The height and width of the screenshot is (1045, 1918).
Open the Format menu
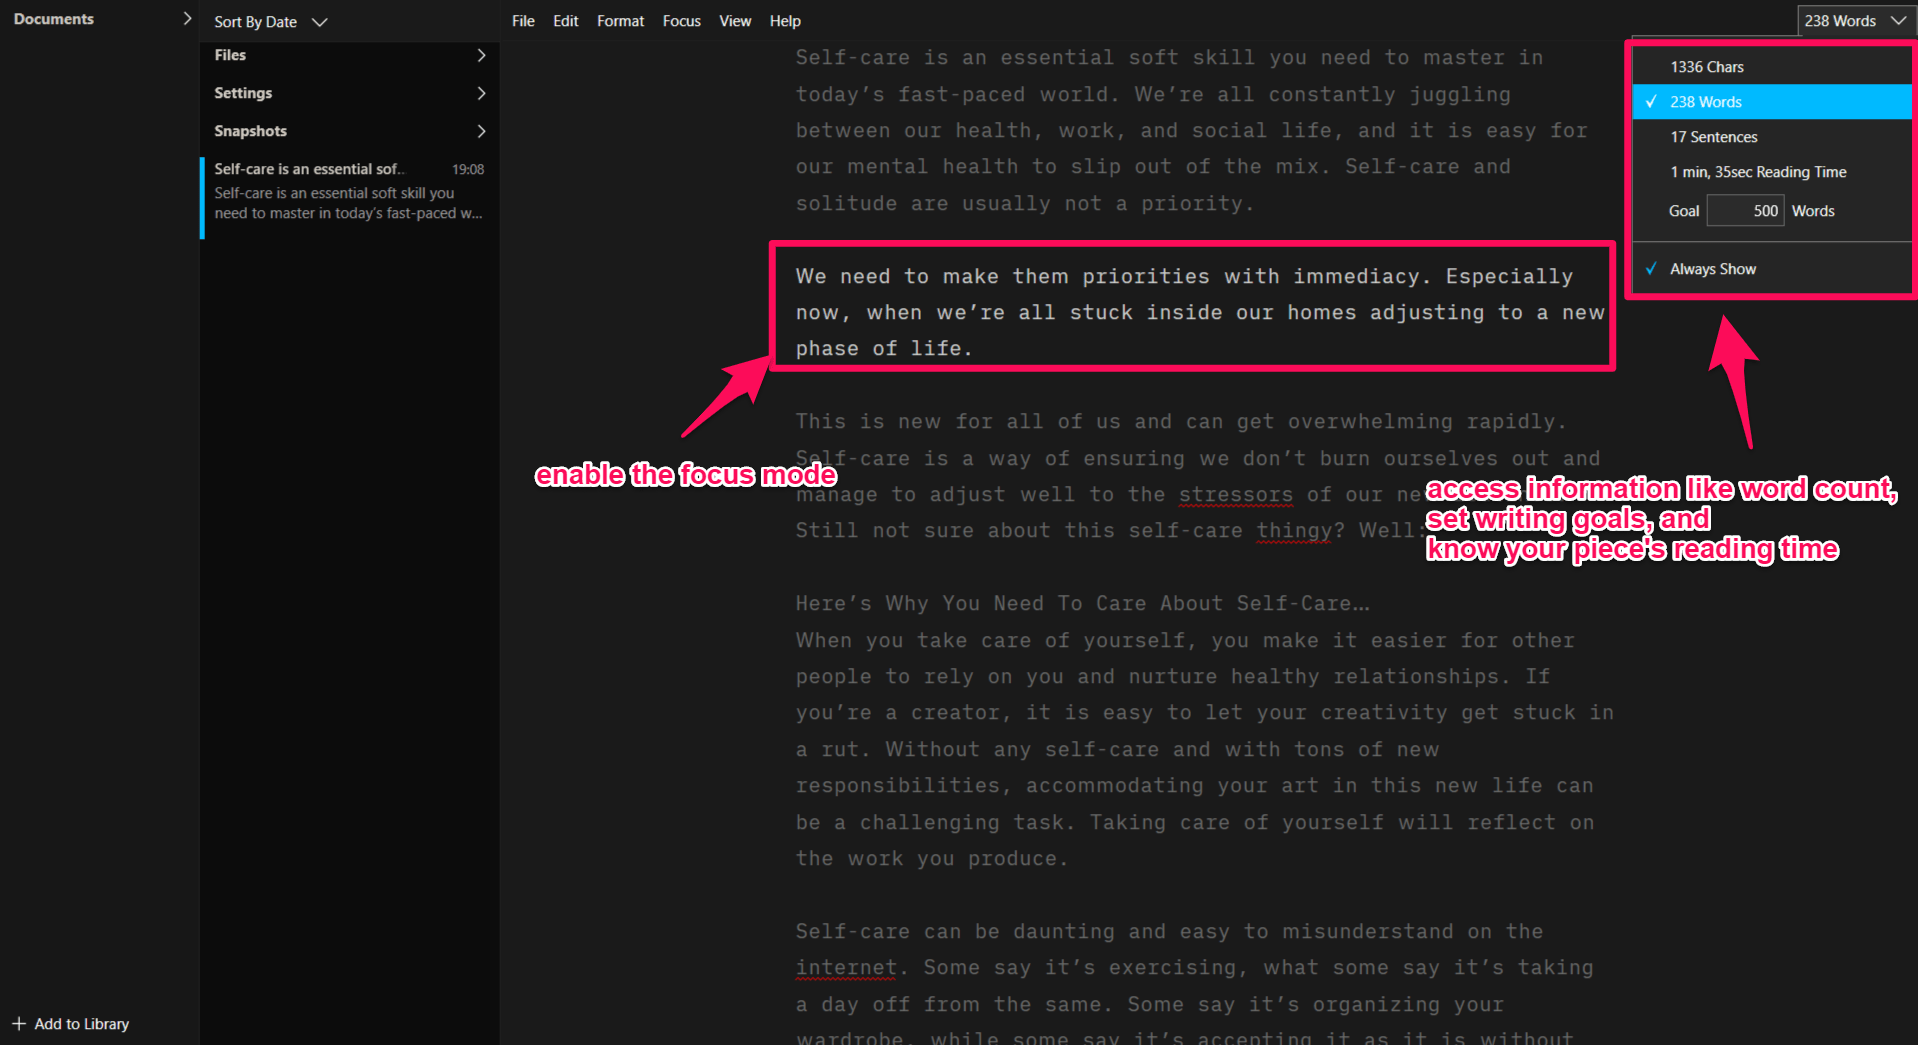(620, 21)
